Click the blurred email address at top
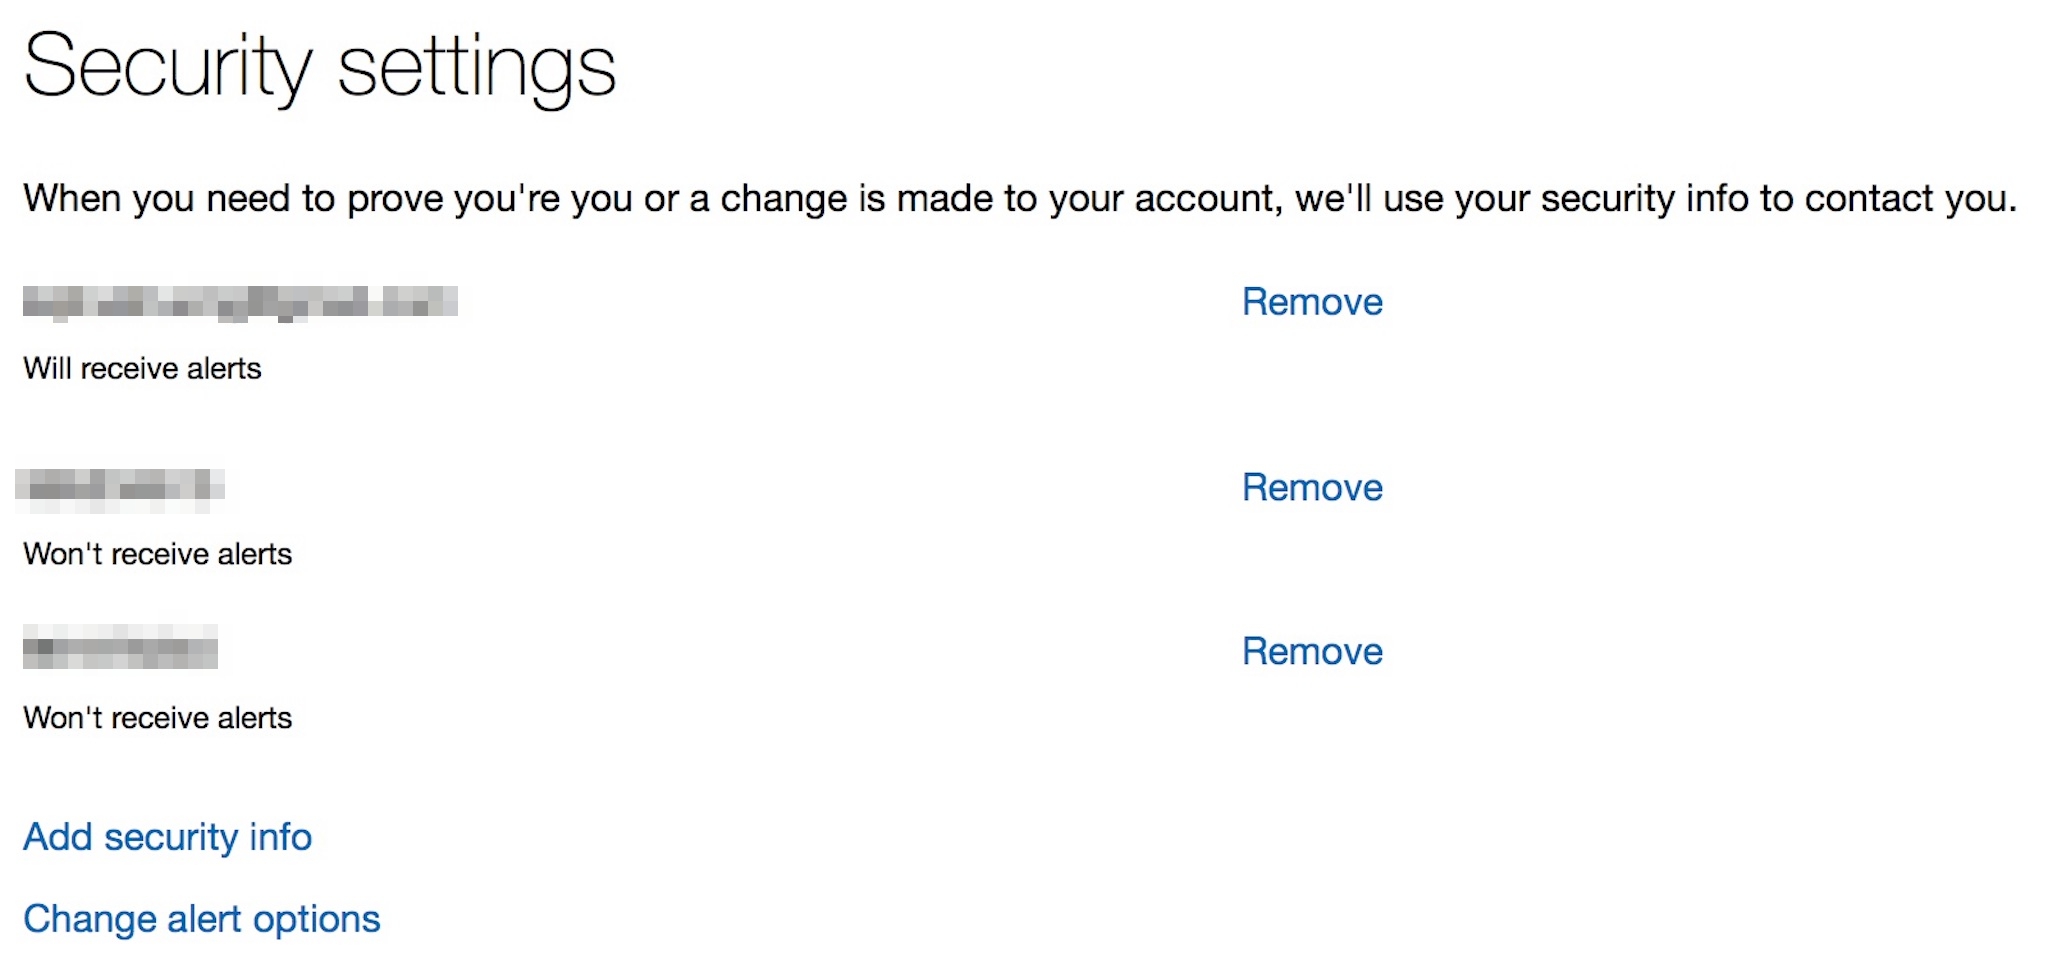This screenshot has width=2048, height=973. 240,302
